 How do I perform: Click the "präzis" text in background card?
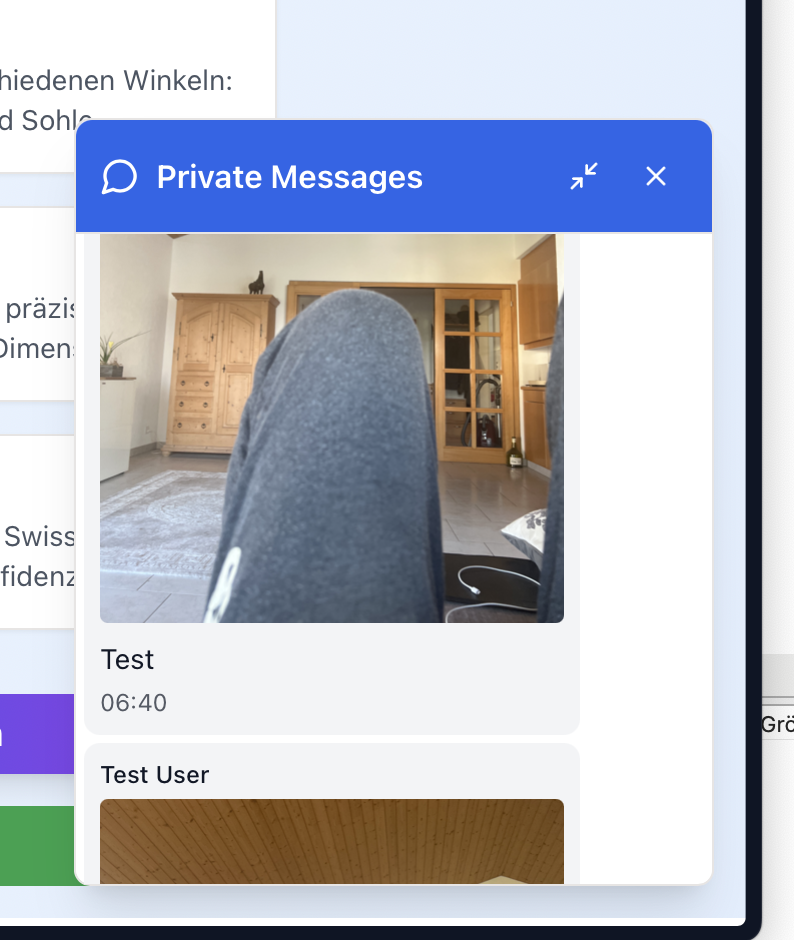[40, 309]
